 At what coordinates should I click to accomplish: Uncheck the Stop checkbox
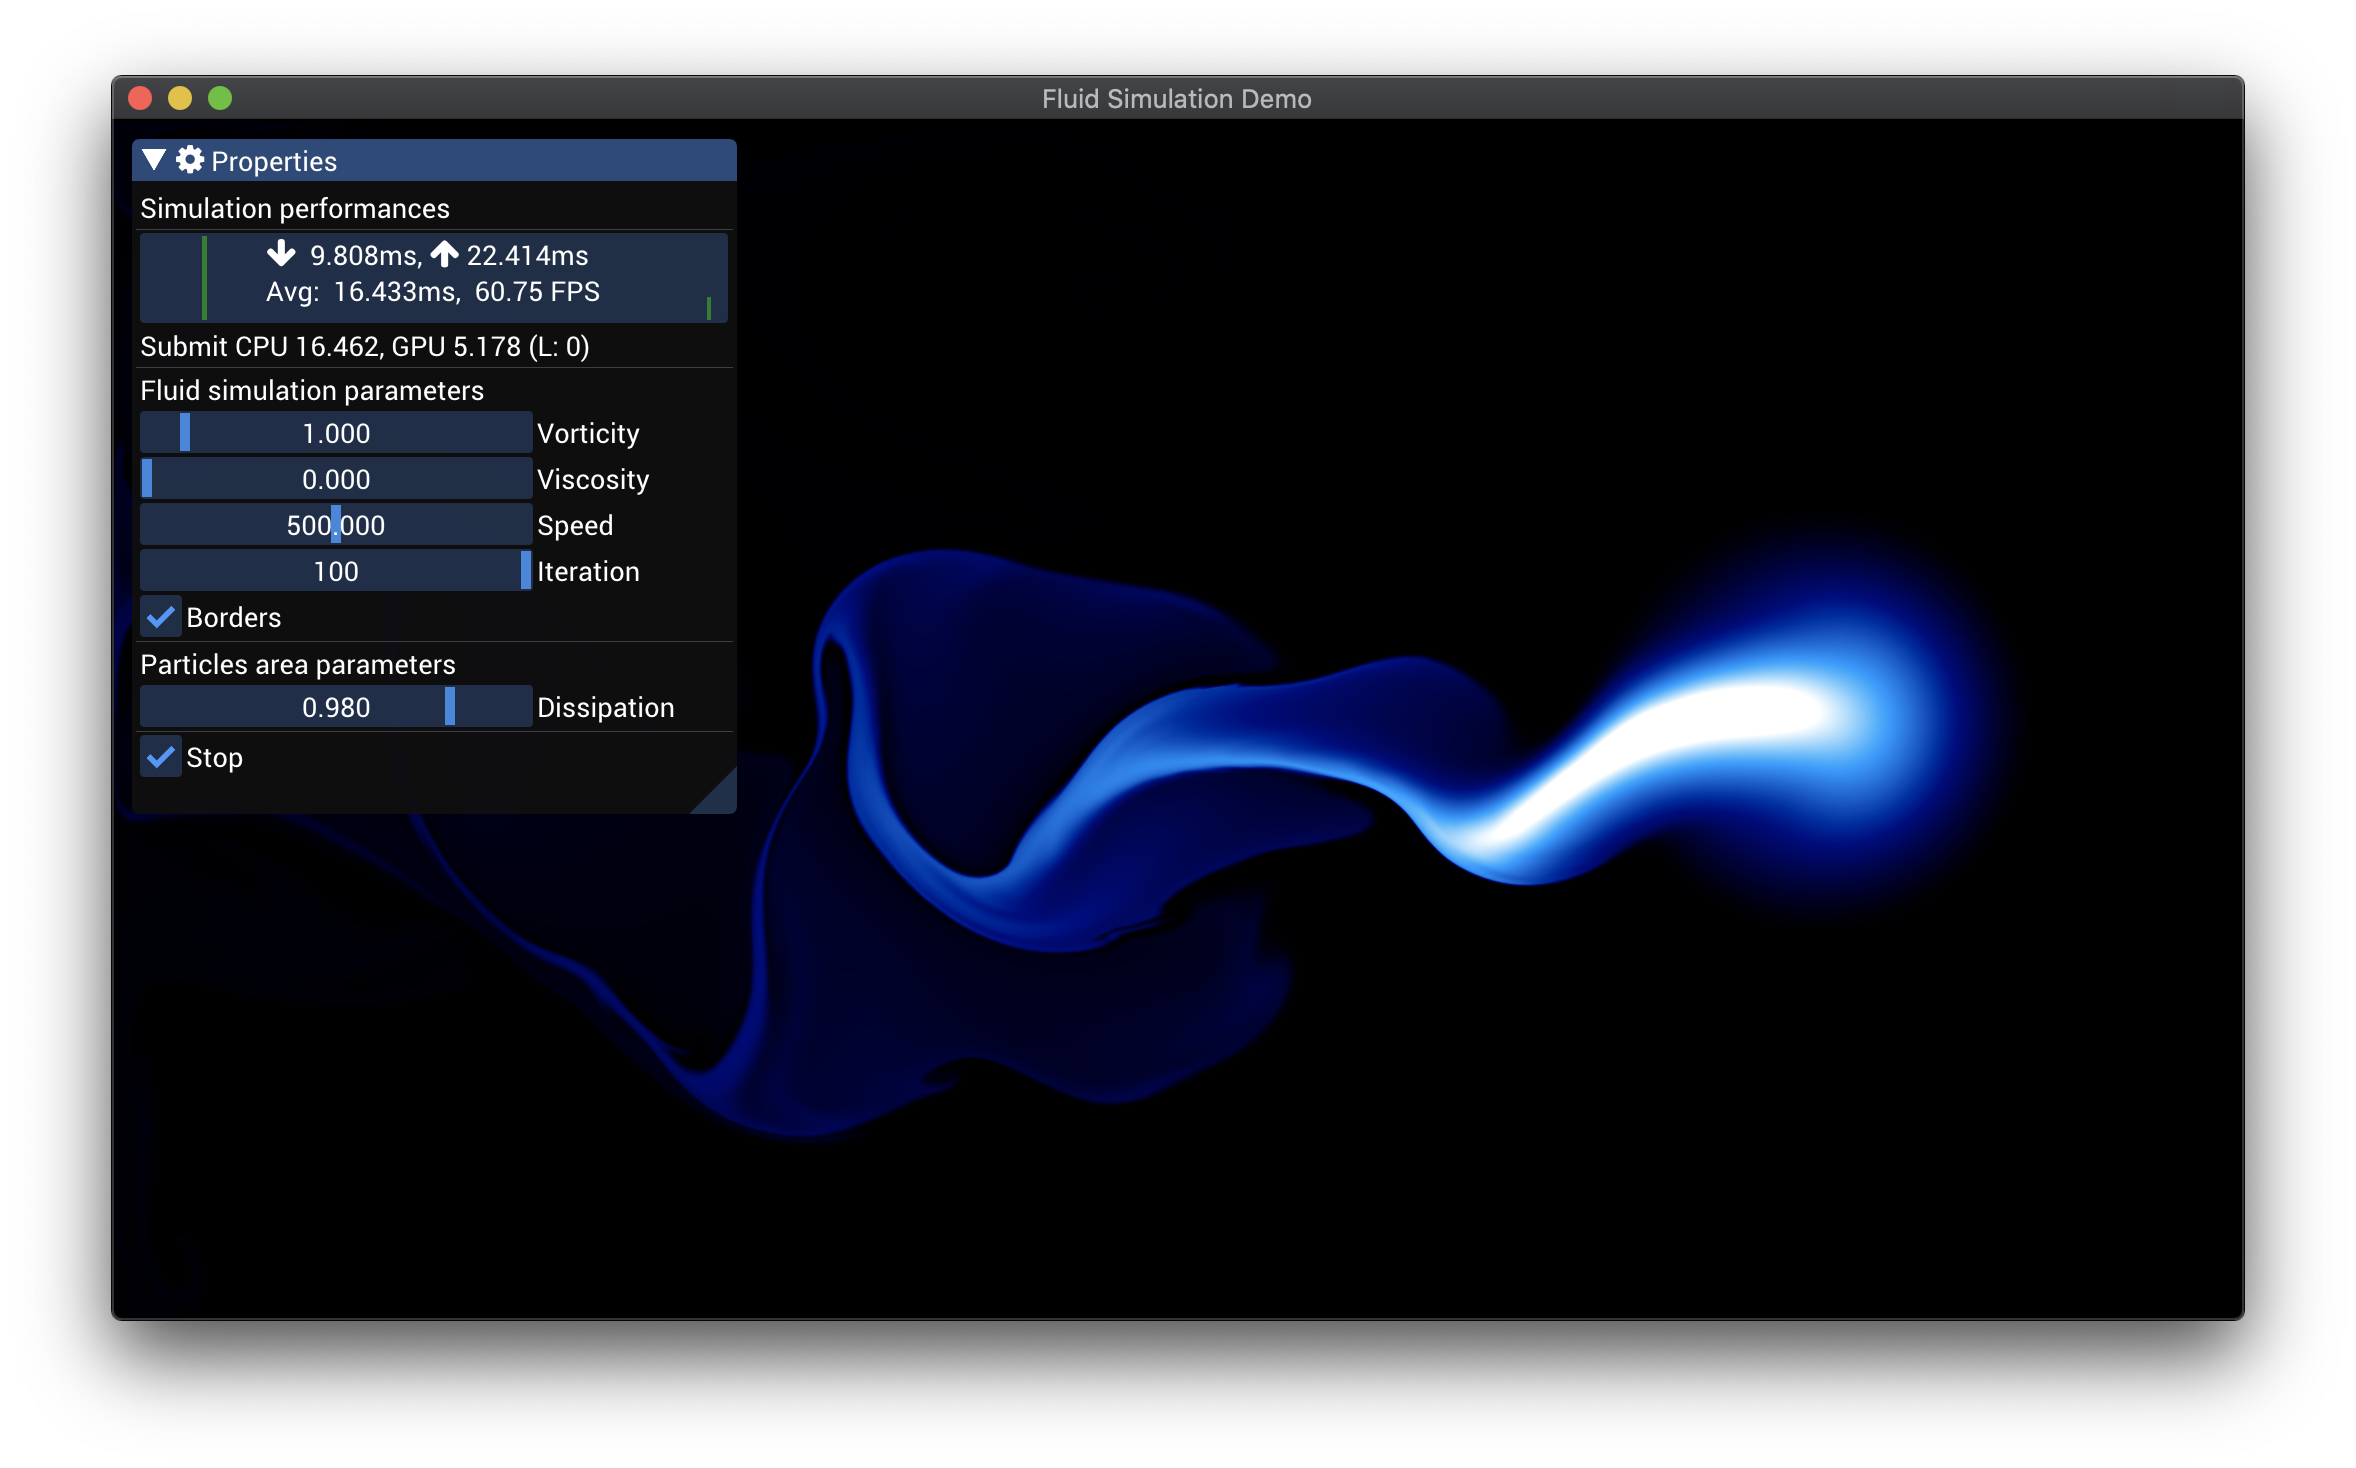point(161,757)
